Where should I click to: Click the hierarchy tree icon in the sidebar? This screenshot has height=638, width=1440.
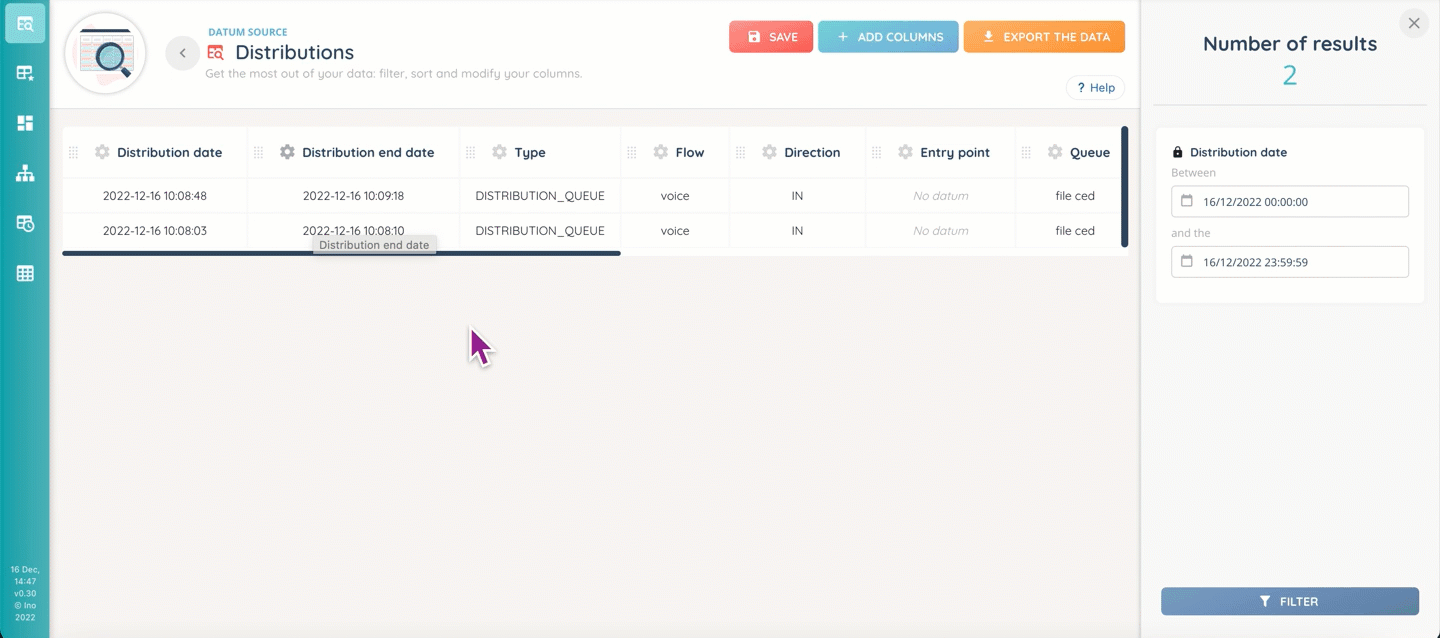point(25,174)
